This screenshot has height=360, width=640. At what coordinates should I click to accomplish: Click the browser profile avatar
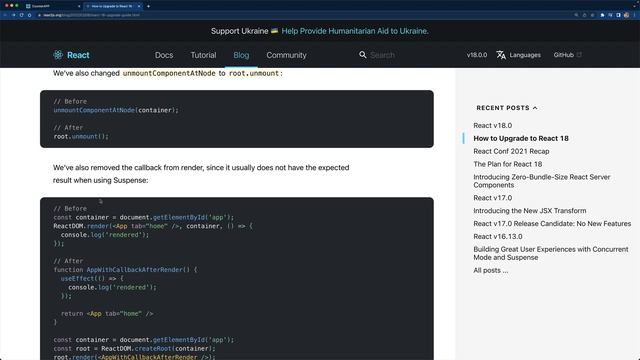(x=626, y=15)
